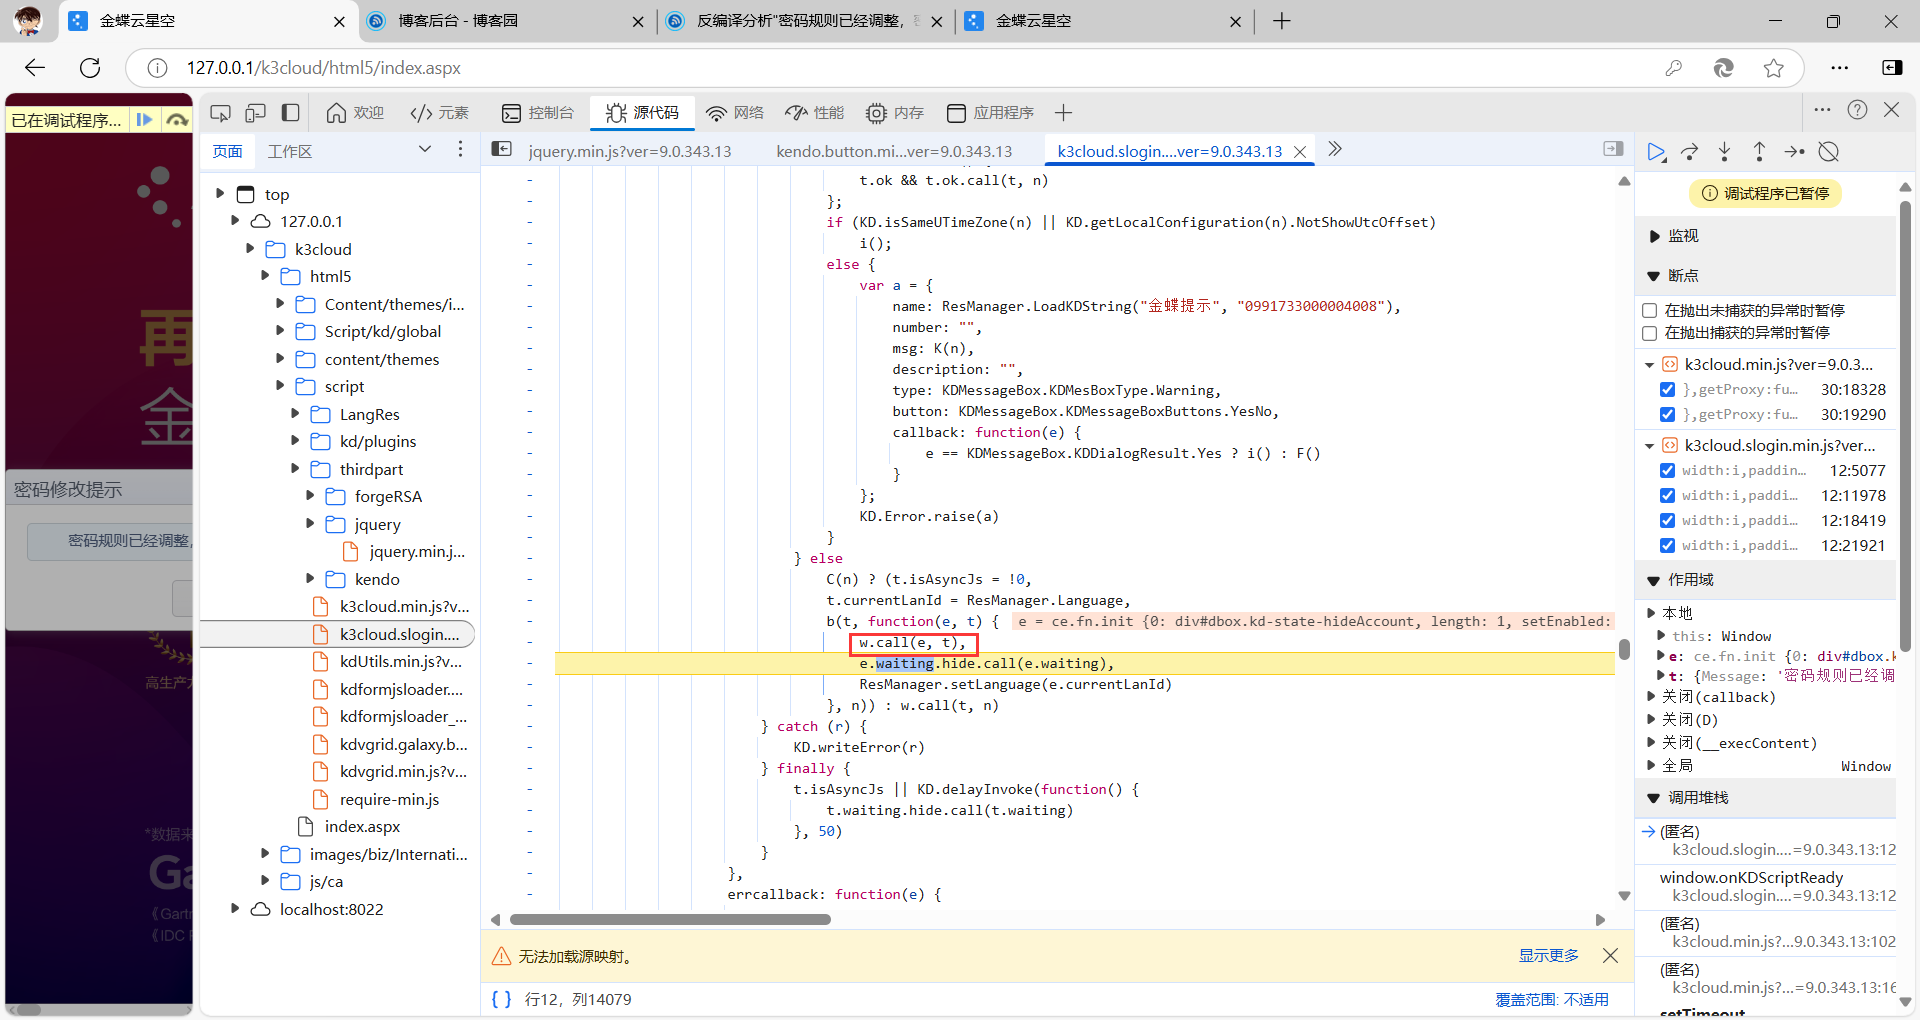Image resolution: width=1920 pixels, height=1020 pixels.
Task: Open the 应用程序 application tab
Action: coord(990,113)
